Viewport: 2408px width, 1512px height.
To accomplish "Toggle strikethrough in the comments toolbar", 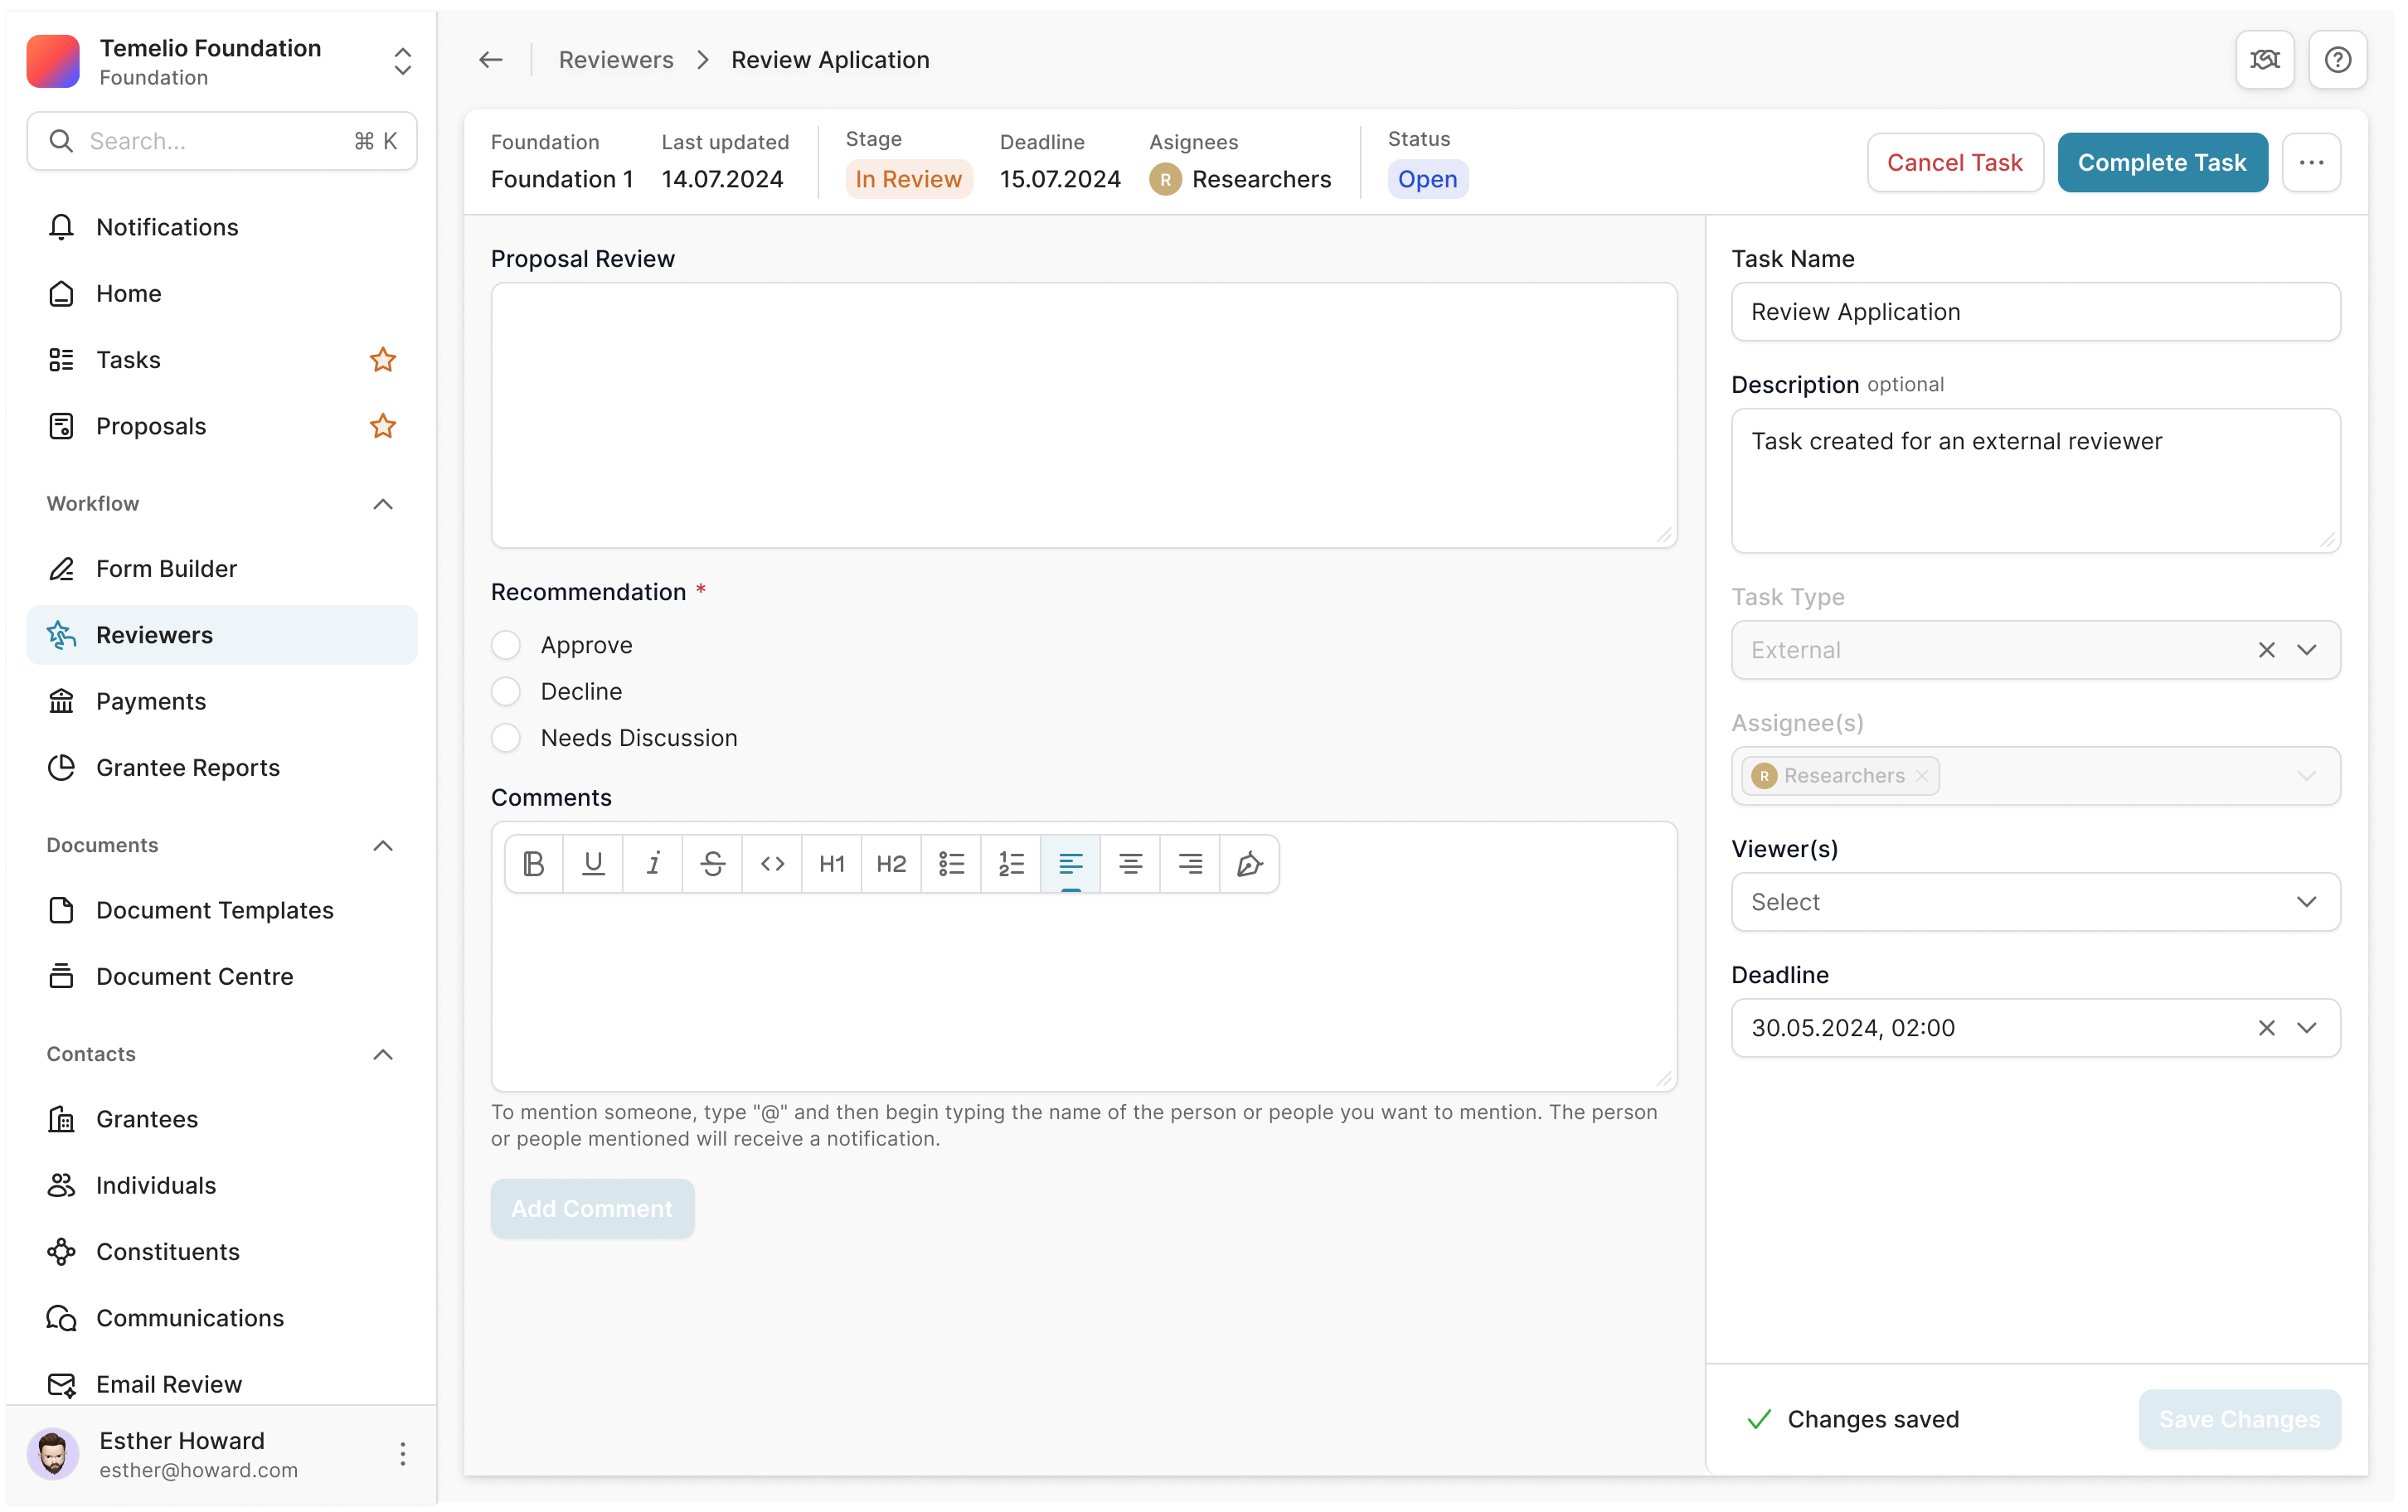I will pos(712,863).
